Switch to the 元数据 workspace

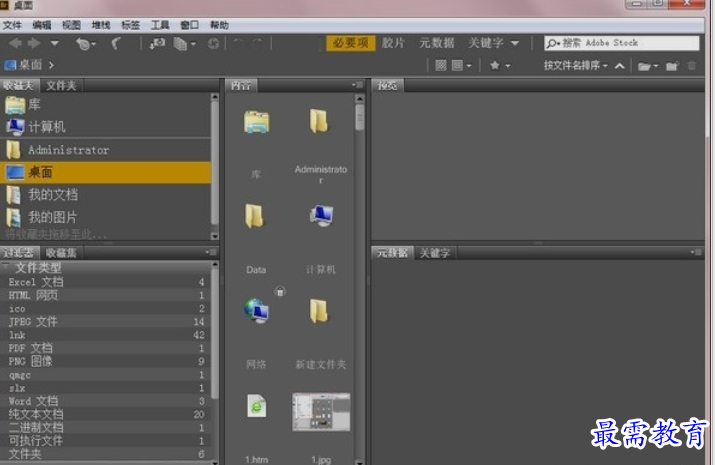tap(437, 43)
